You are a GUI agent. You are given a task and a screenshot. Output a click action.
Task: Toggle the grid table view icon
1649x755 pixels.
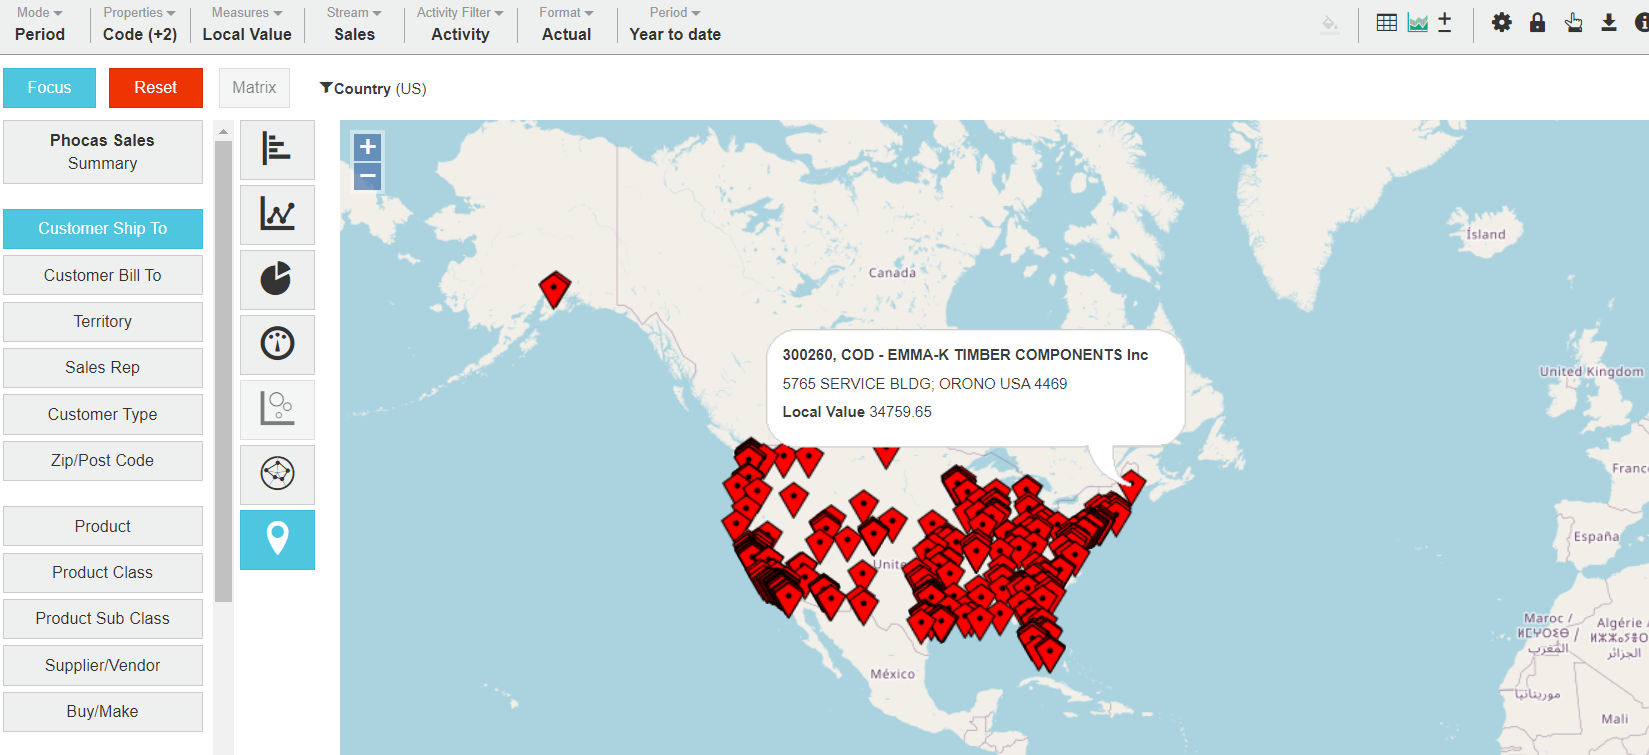click(x=1386, y=23)
